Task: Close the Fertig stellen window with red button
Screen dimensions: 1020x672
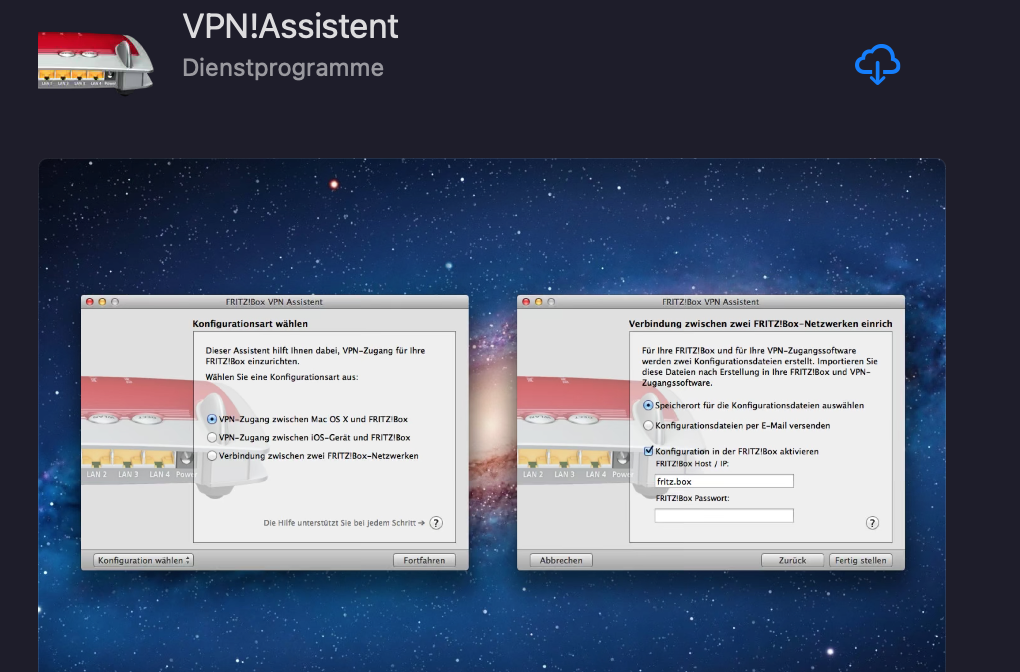Action: pos(526,302)
